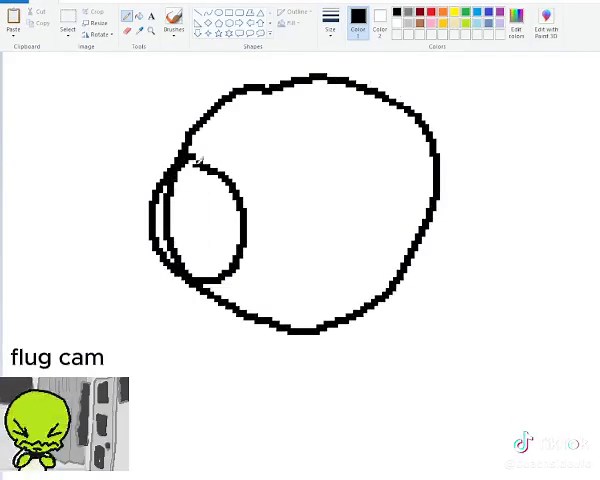Activate Color 2 background selector
Screen dimensions: 600x480
pos(380,23)
